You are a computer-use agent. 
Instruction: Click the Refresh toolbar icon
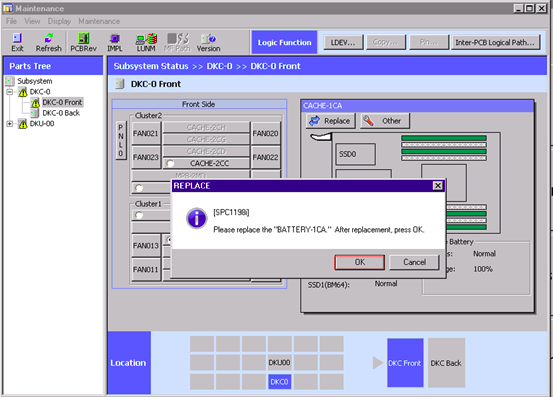pyautogui.click(x=48, y=42)
